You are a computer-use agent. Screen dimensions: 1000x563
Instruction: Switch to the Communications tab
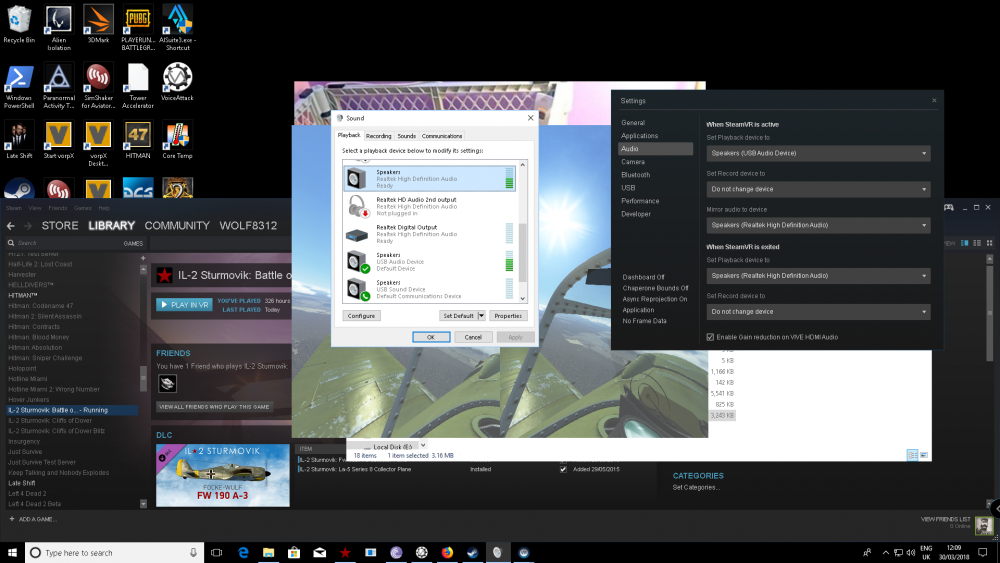[x=441, y=136]
